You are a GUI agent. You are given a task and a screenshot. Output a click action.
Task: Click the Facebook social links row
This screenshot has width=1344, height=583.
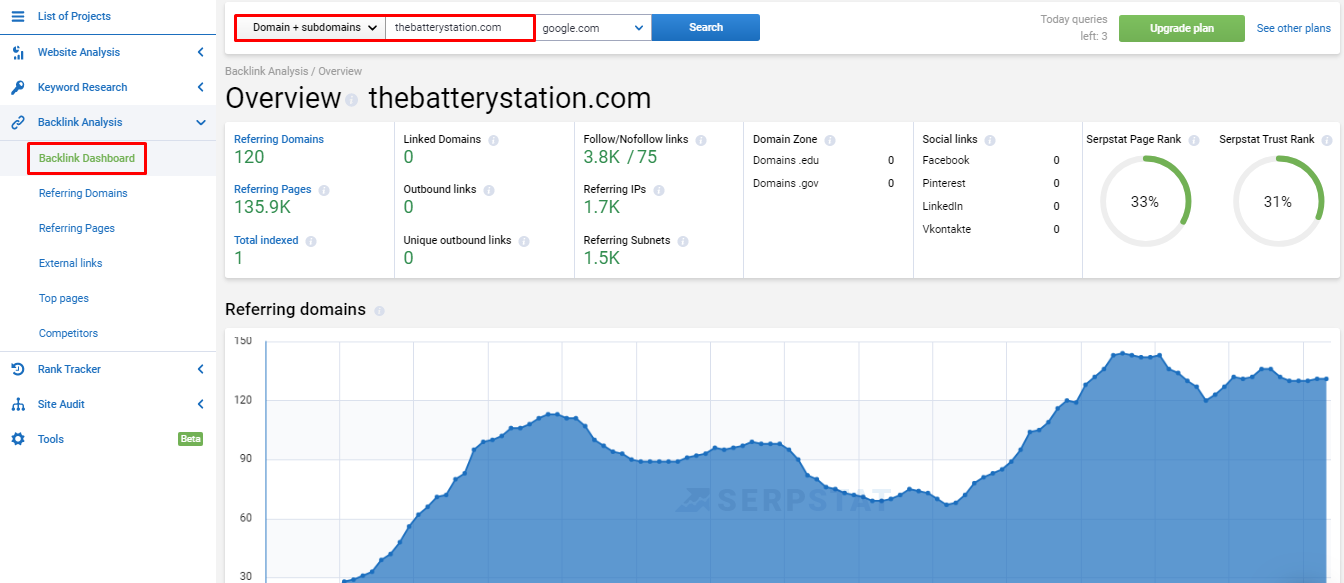point(991,160)
